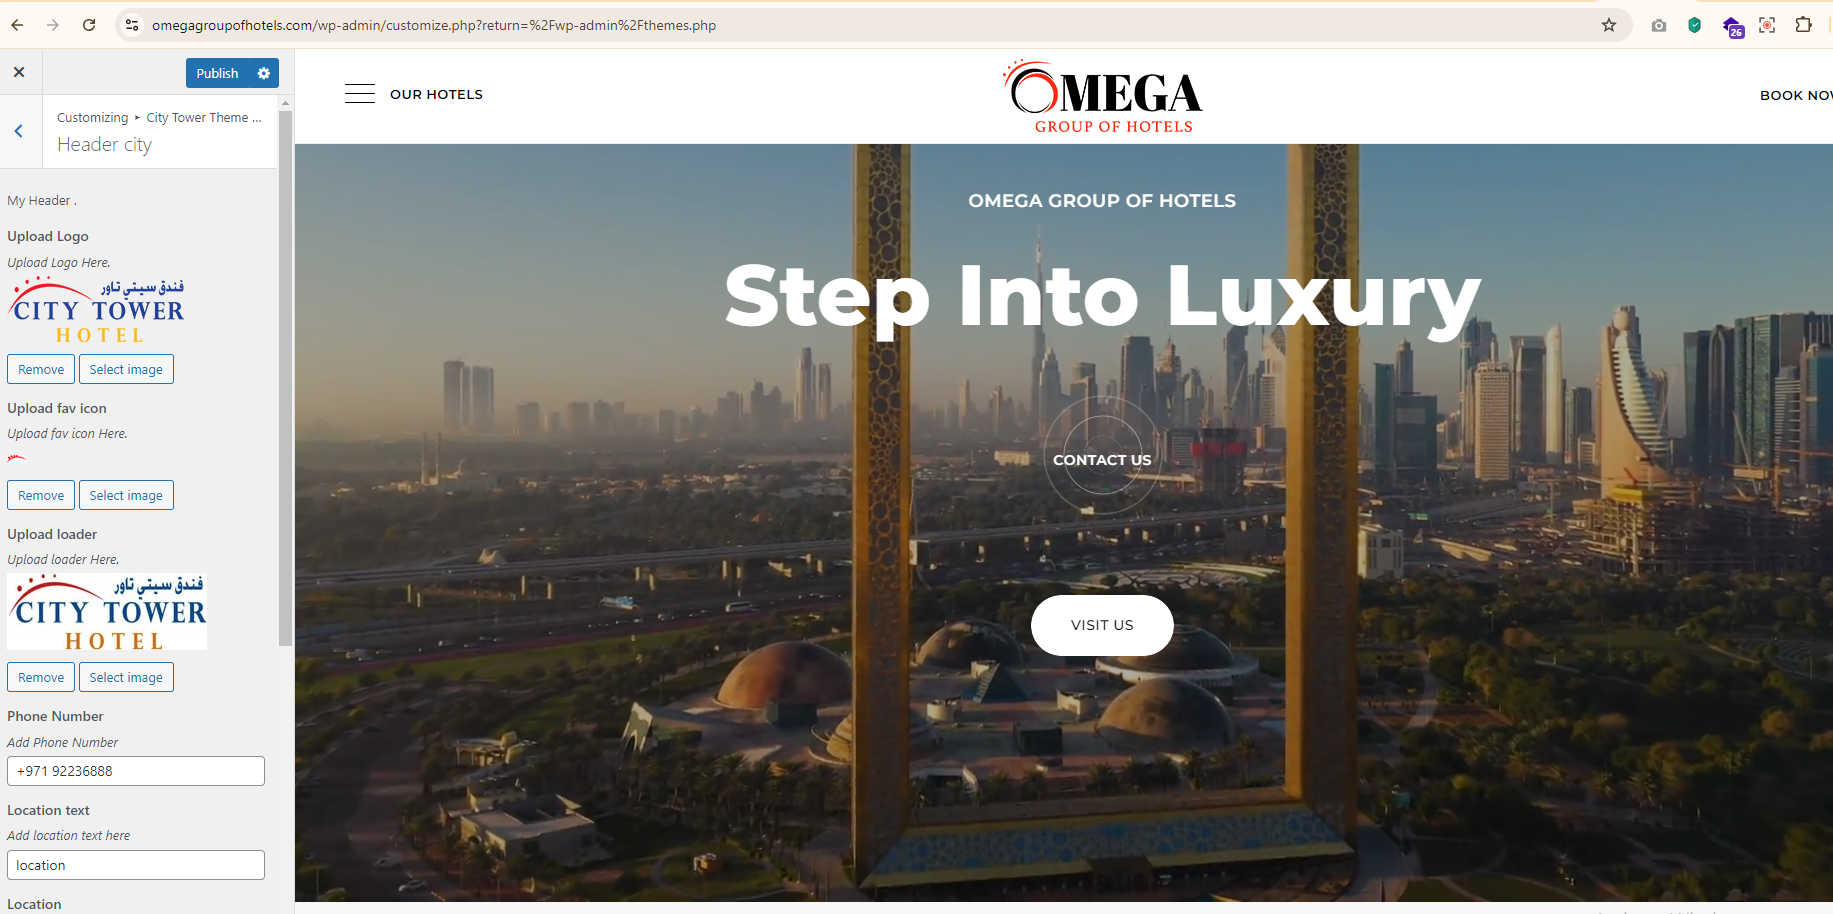The image size is (1833, 914).
Task: Open the hamburger menu beside Our Hotels
Action: 359,94
